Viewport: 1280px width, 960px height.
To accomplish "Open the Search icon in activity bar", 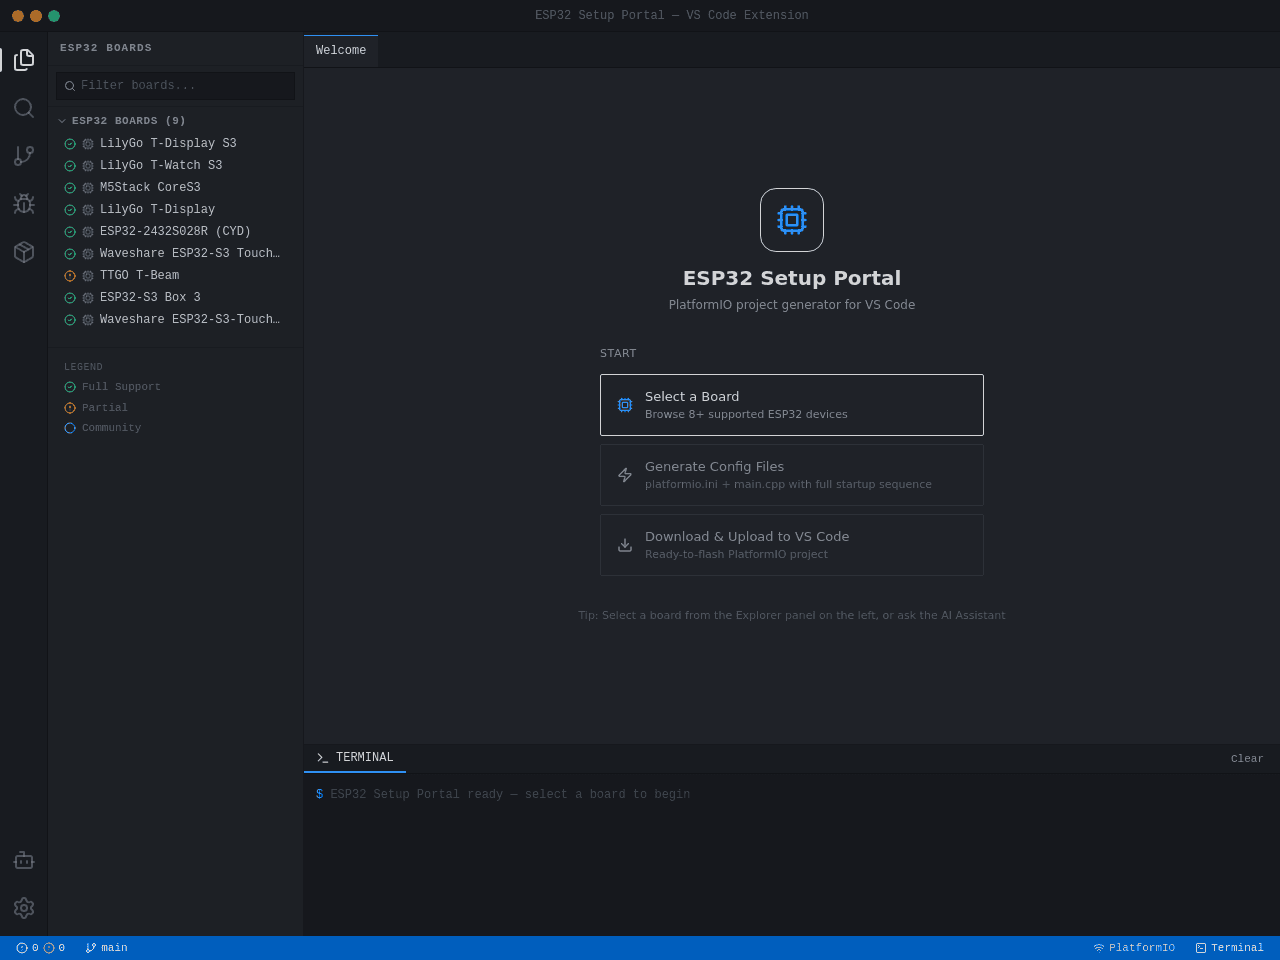I will [24, 108].
